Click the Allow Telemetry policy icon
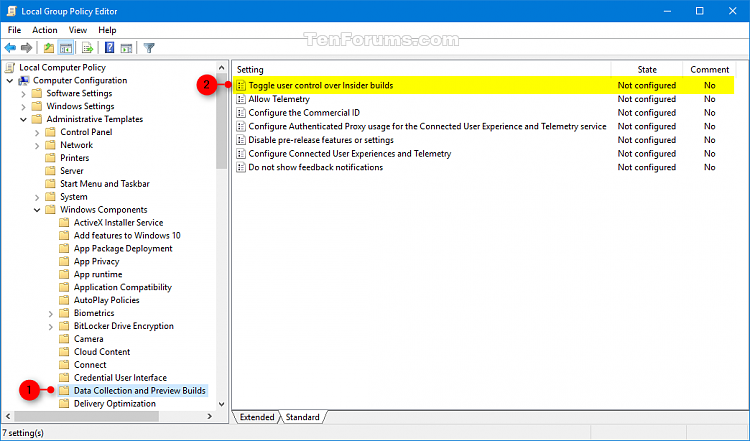 pos(241,99)
